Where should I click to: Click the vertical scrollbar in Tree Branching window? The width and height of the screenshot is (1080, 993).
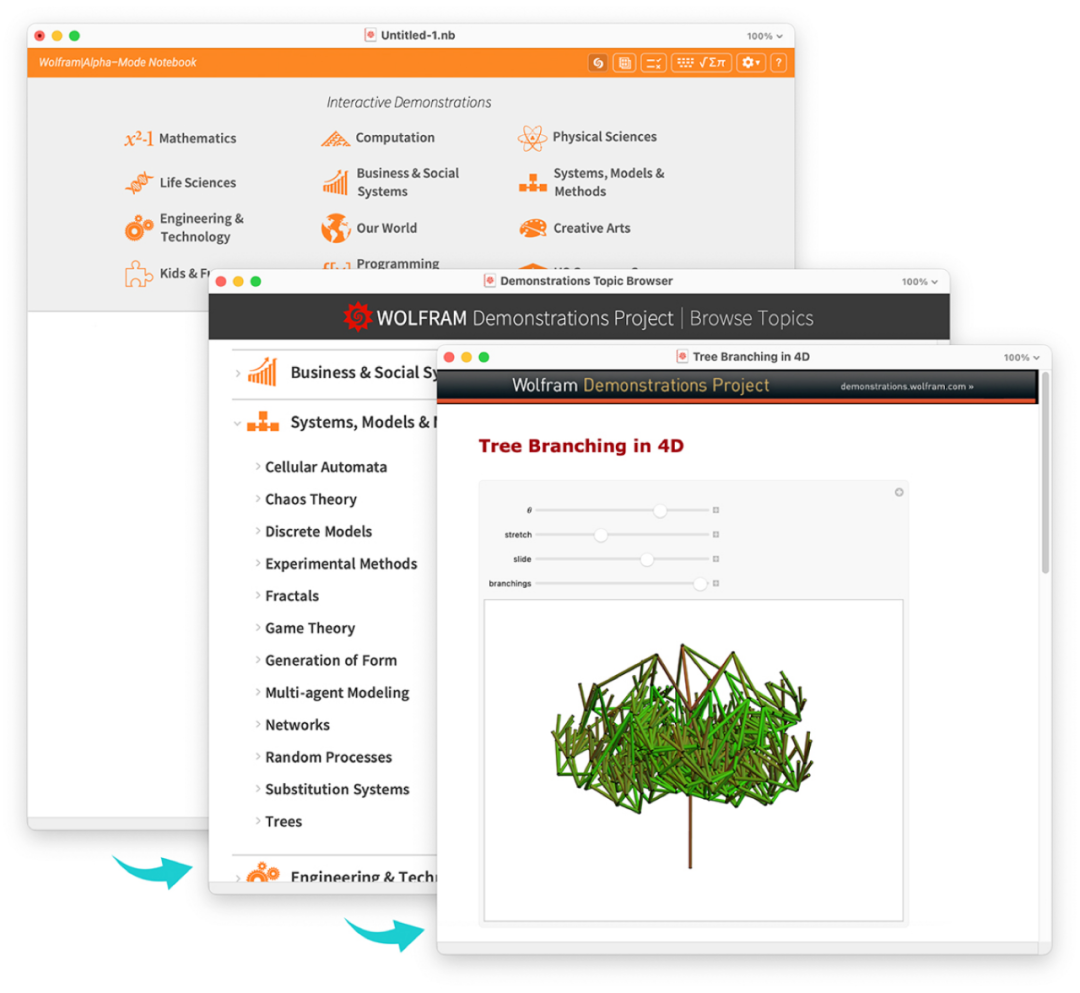click(1046, 473)
